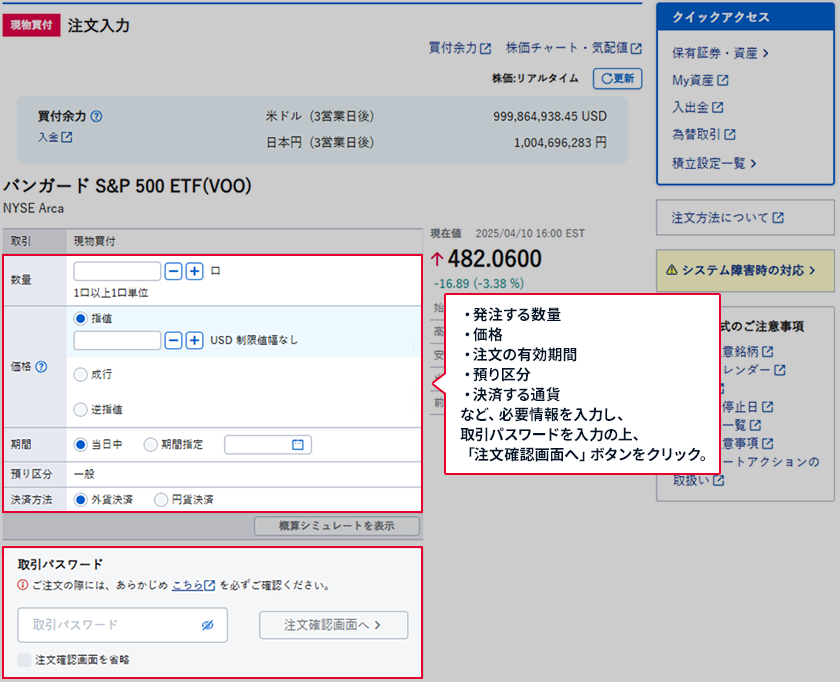Open 株価チャート・気配値 link
Image resolution: width=840 pixels, height=682 pixels.
pos(574,48)
